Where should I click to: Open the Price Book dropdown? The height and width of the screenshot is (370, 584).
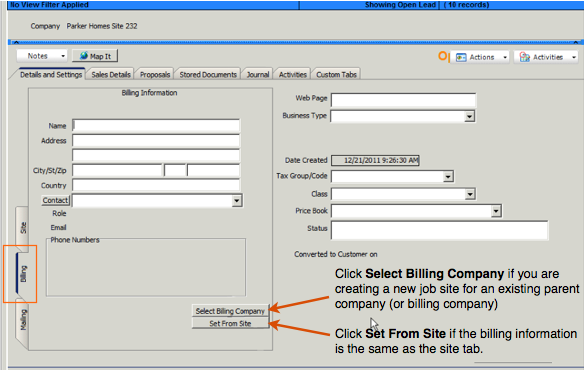pyautogui.click(x=496, y=211)
